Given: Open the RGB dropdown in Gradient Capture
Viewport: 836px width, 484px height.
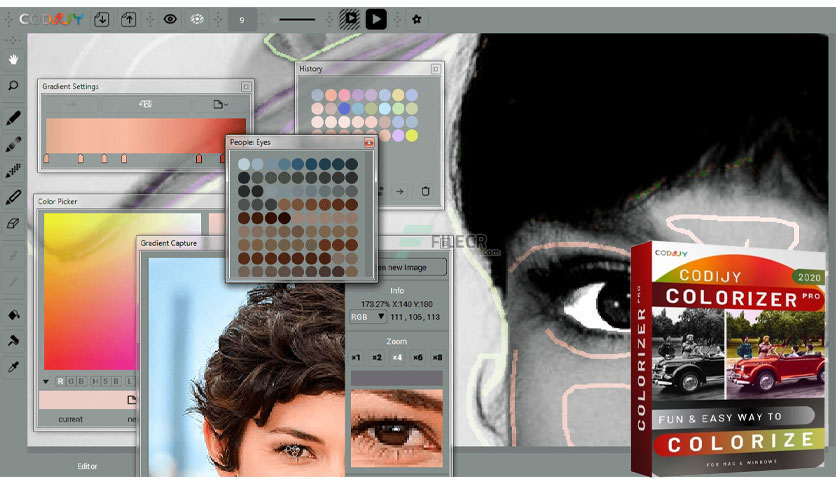Looking at the screenshot, I should click(368, 317).
